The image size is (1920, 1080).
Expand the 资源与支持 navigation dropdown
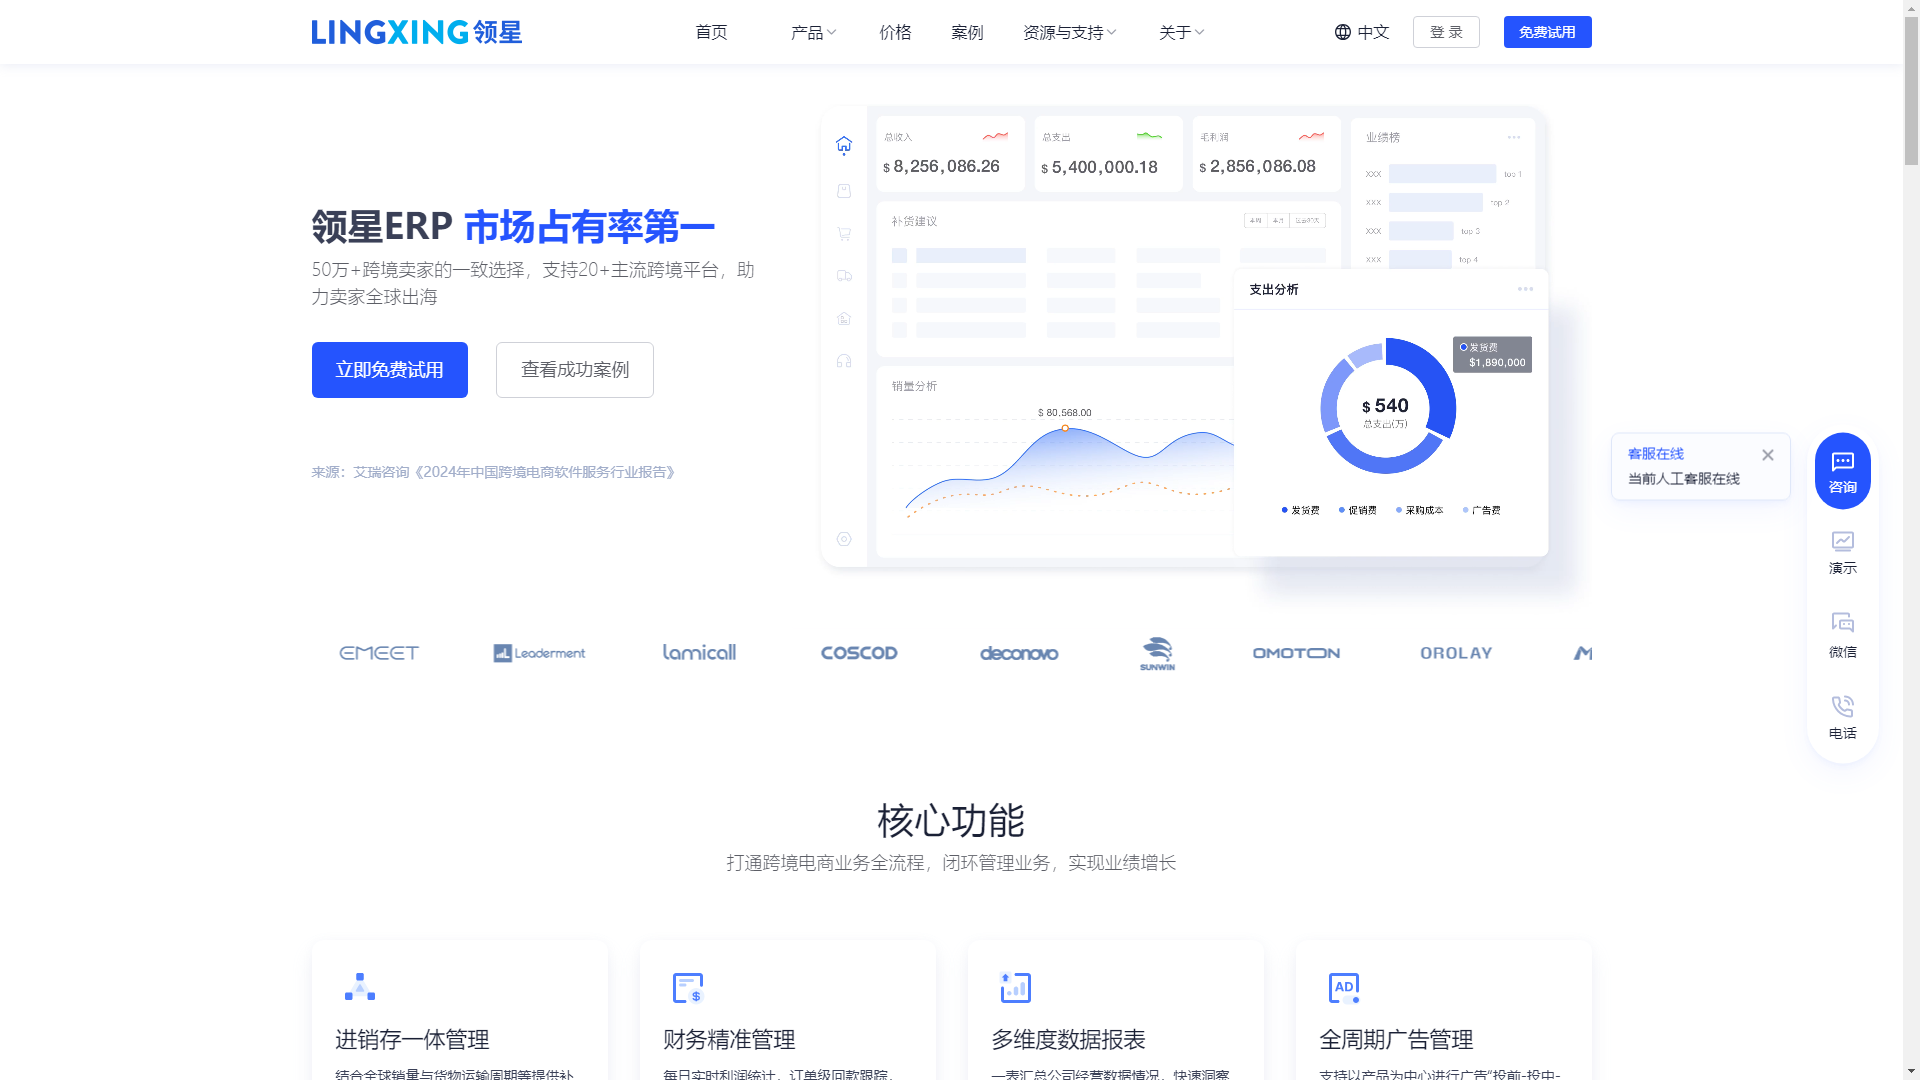point(1068,32)
